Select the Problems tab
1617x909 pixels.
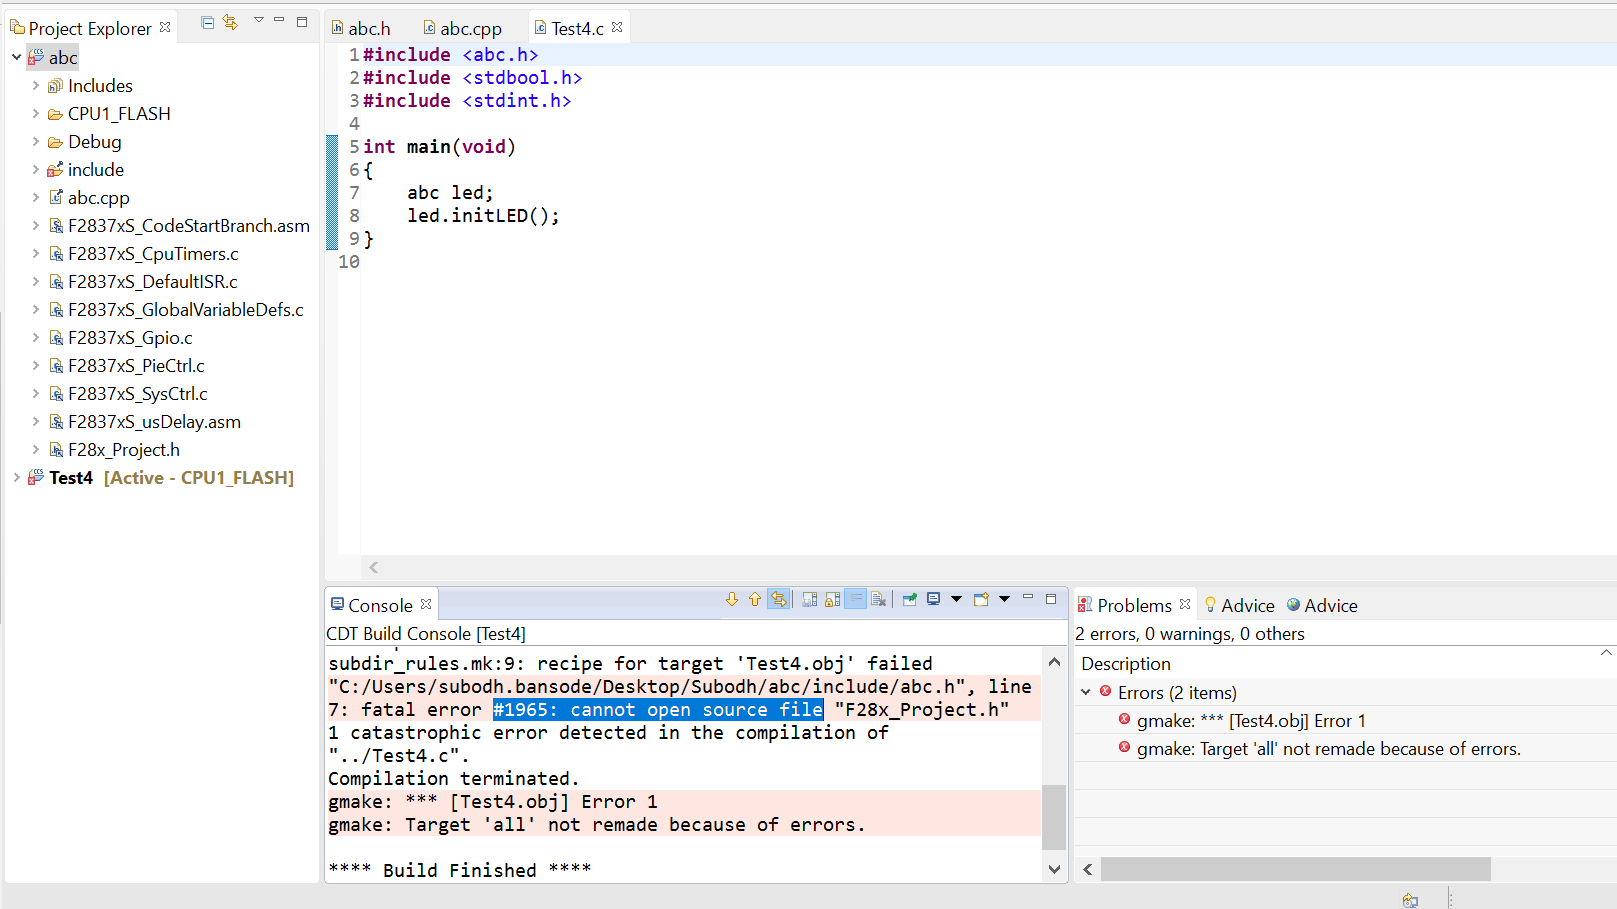pos(1134,605)
